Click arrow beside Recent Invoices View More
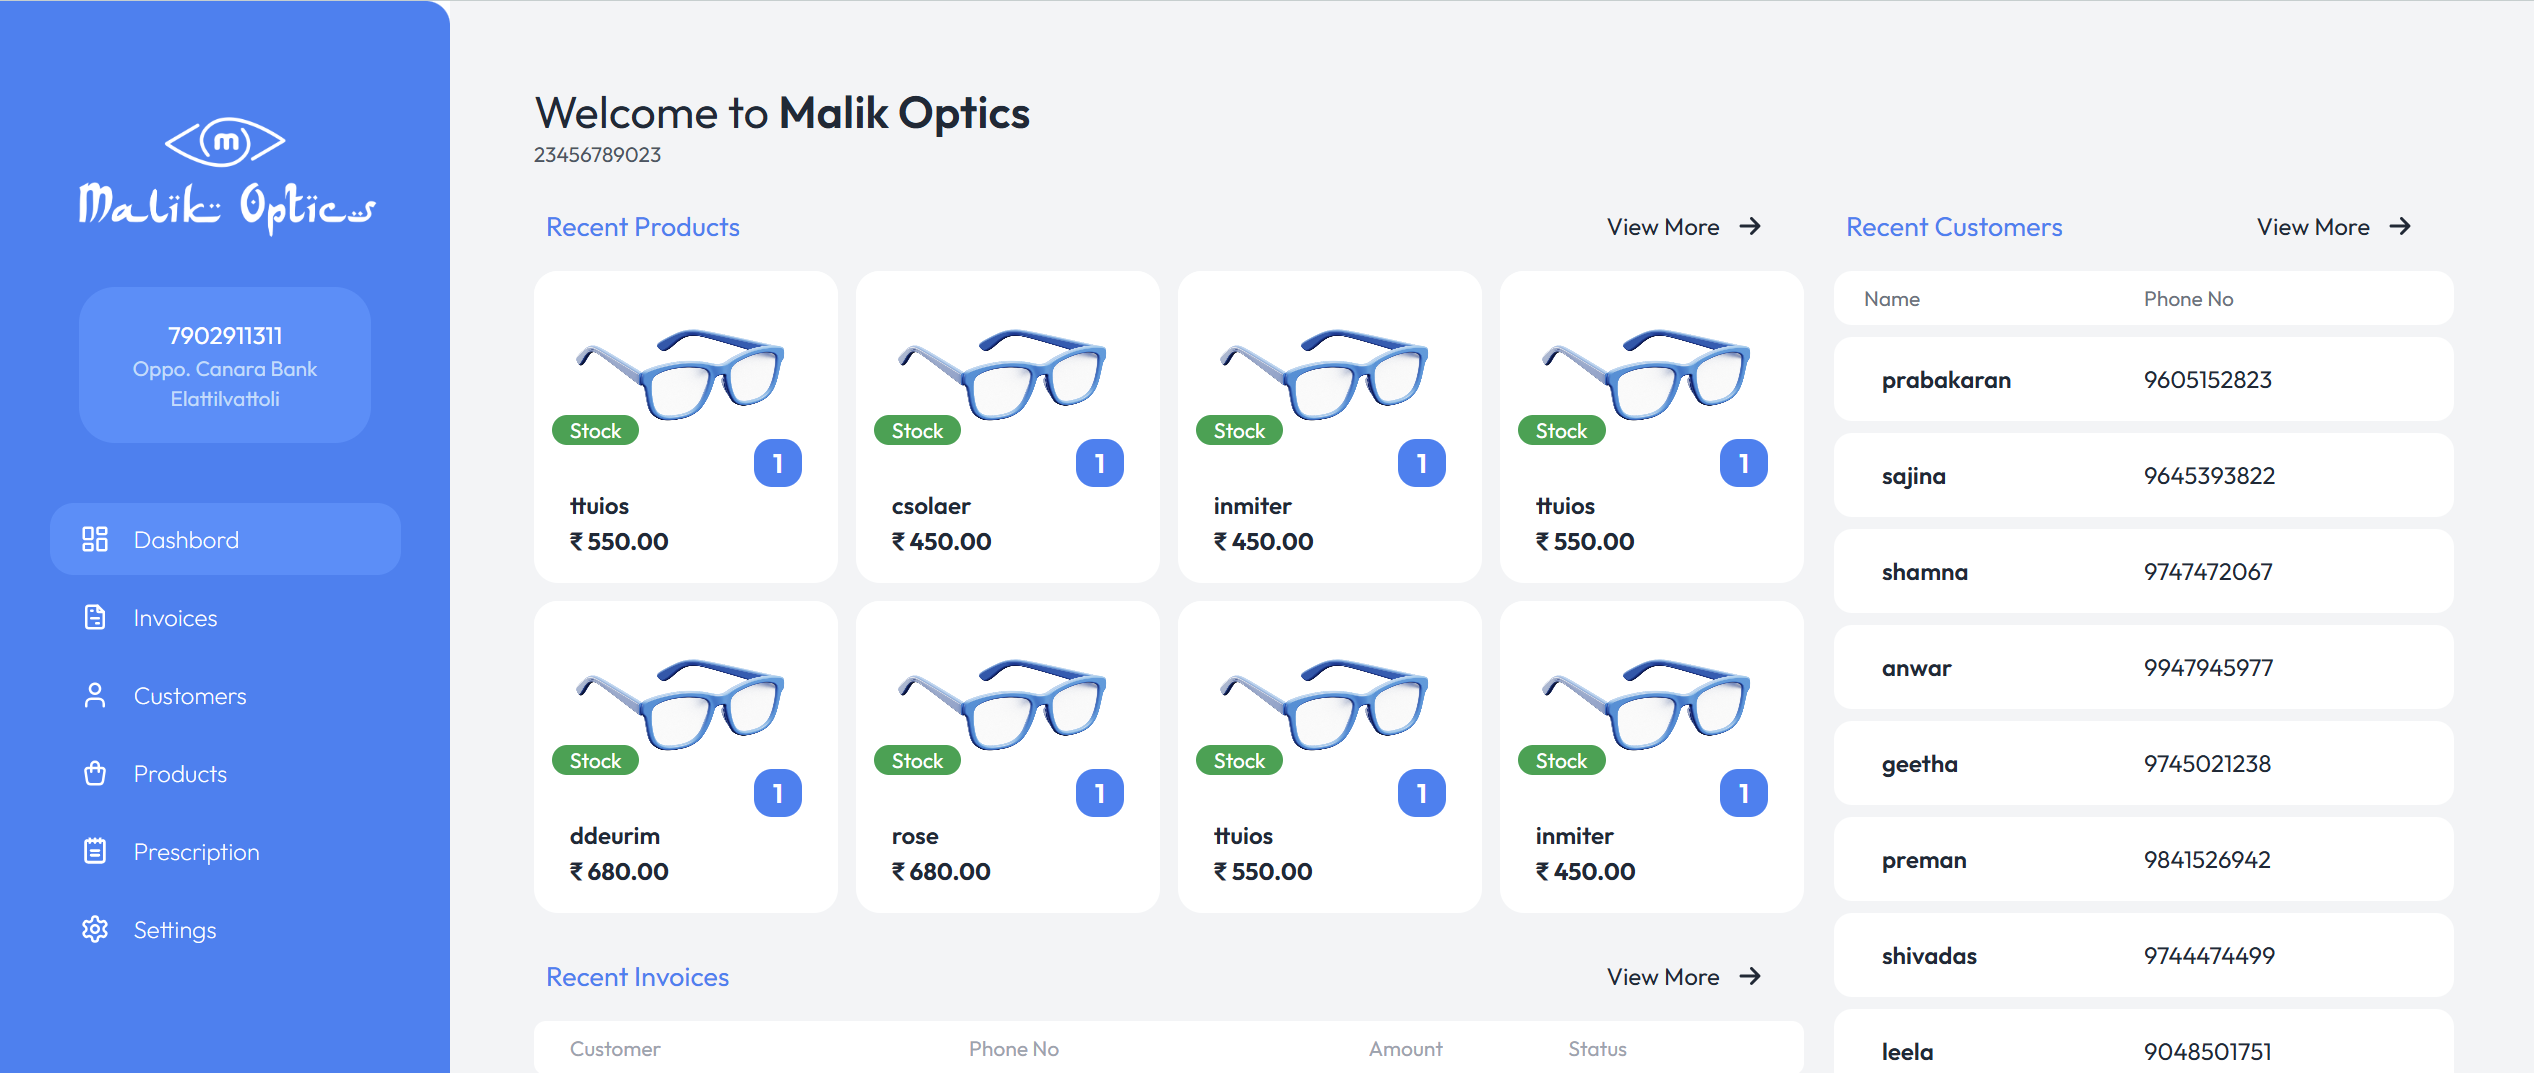Image resolution: width=2534 pixels, height=1073 pixels. tap(1750, 977)
